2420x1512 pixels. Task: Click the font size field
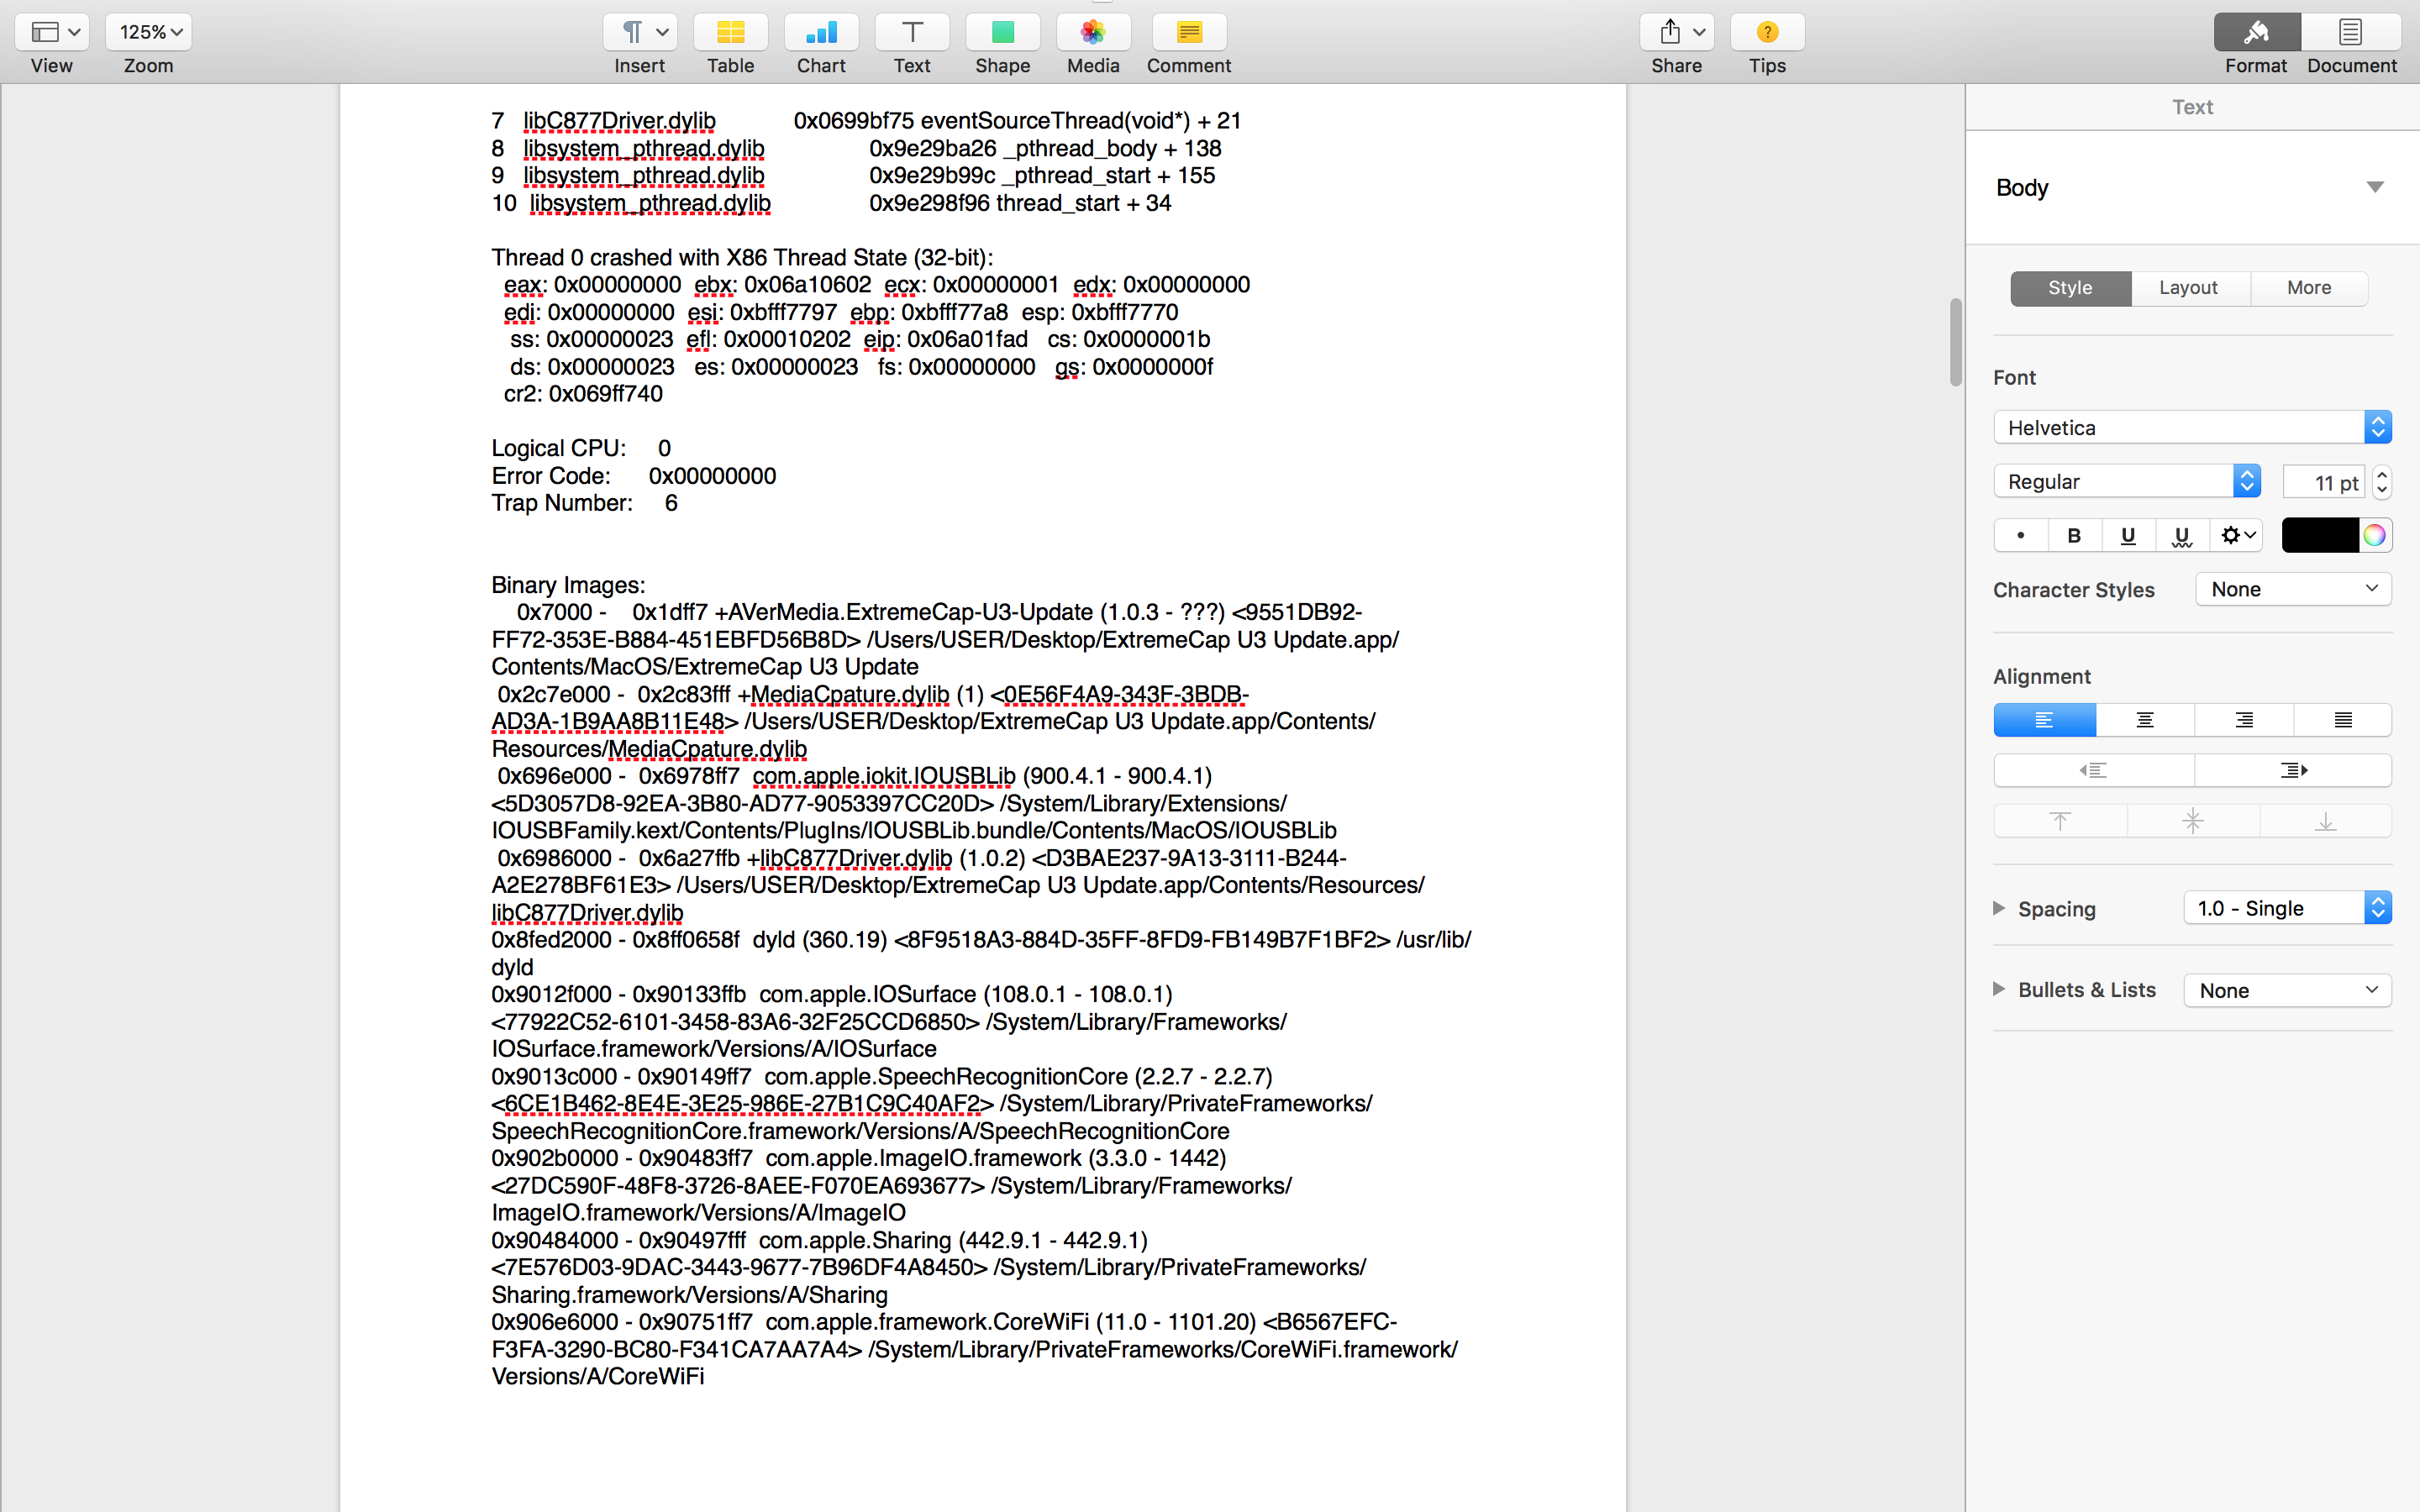(x=2324, y=482)
